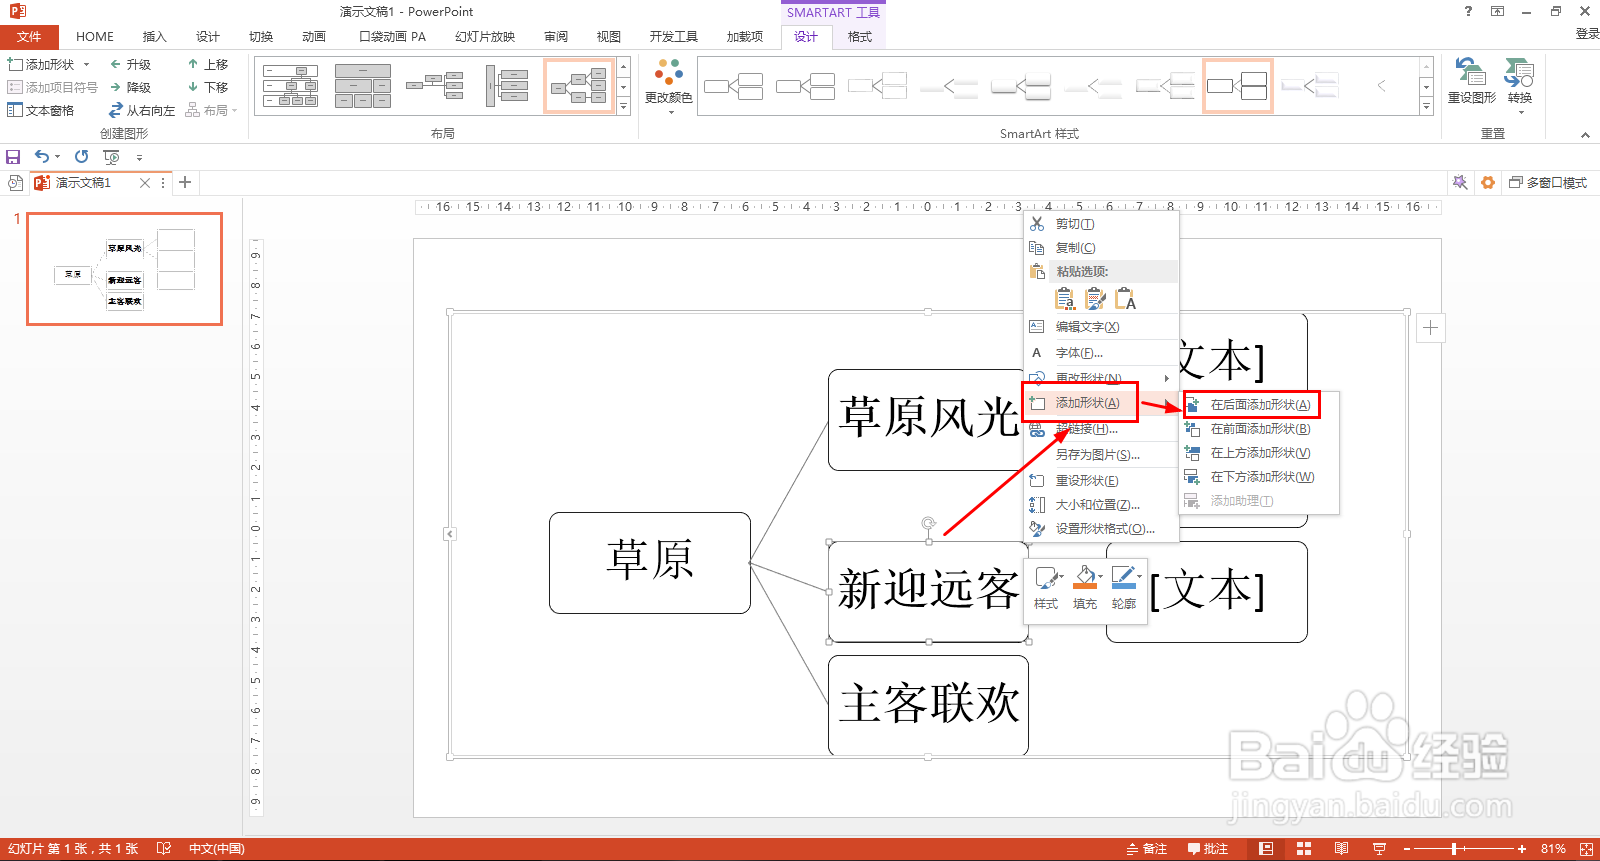Expand SmartArt text pane via left arrow tab
The width and height of the screenshot is (1600, 861).
click(x=450, y=534)
